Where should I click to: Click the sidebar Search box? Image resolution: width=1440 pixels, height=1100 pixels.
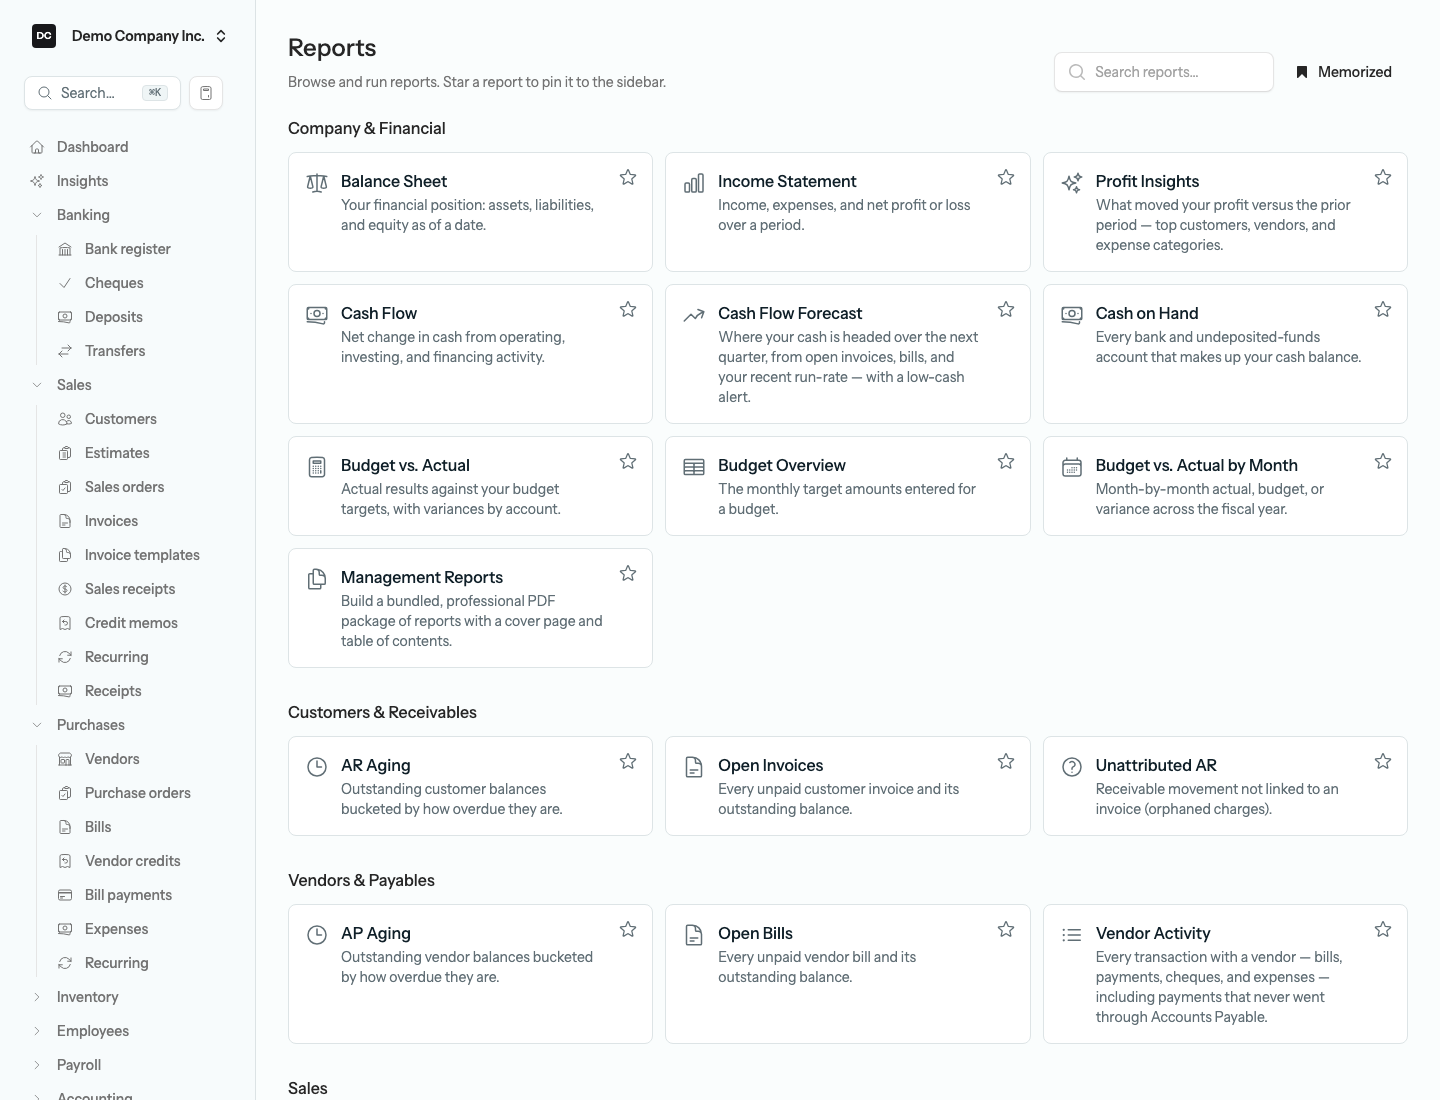click(x=102, y=93)
